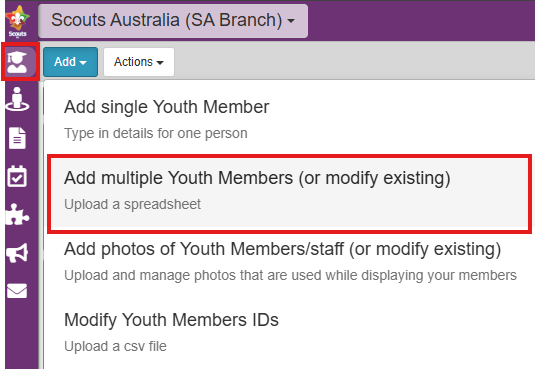Collapse the blue Add dropdown button
This screenshot has width=535, height=369.
(70, 62)
